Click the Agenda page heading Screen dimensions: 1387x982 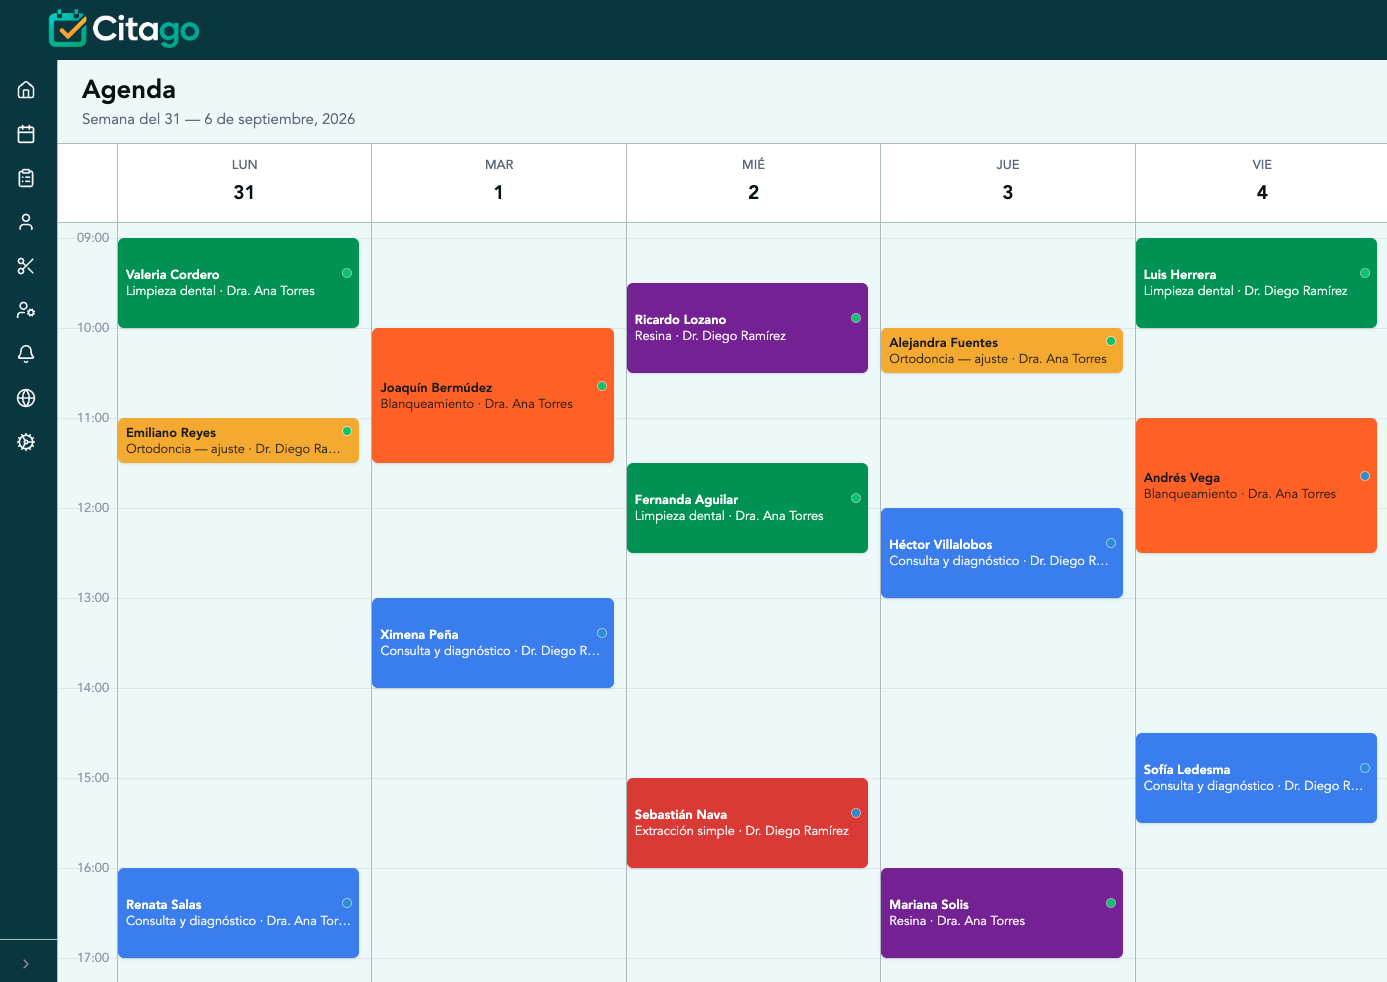(x=129, y=90)
